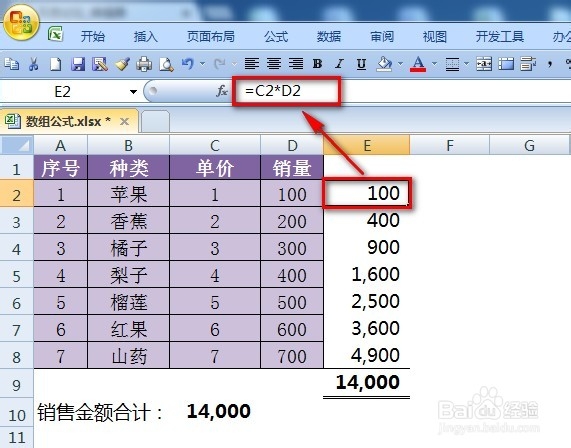Click the Name Box showing E2
Screen dimensions: 571x448
(62, 91)
